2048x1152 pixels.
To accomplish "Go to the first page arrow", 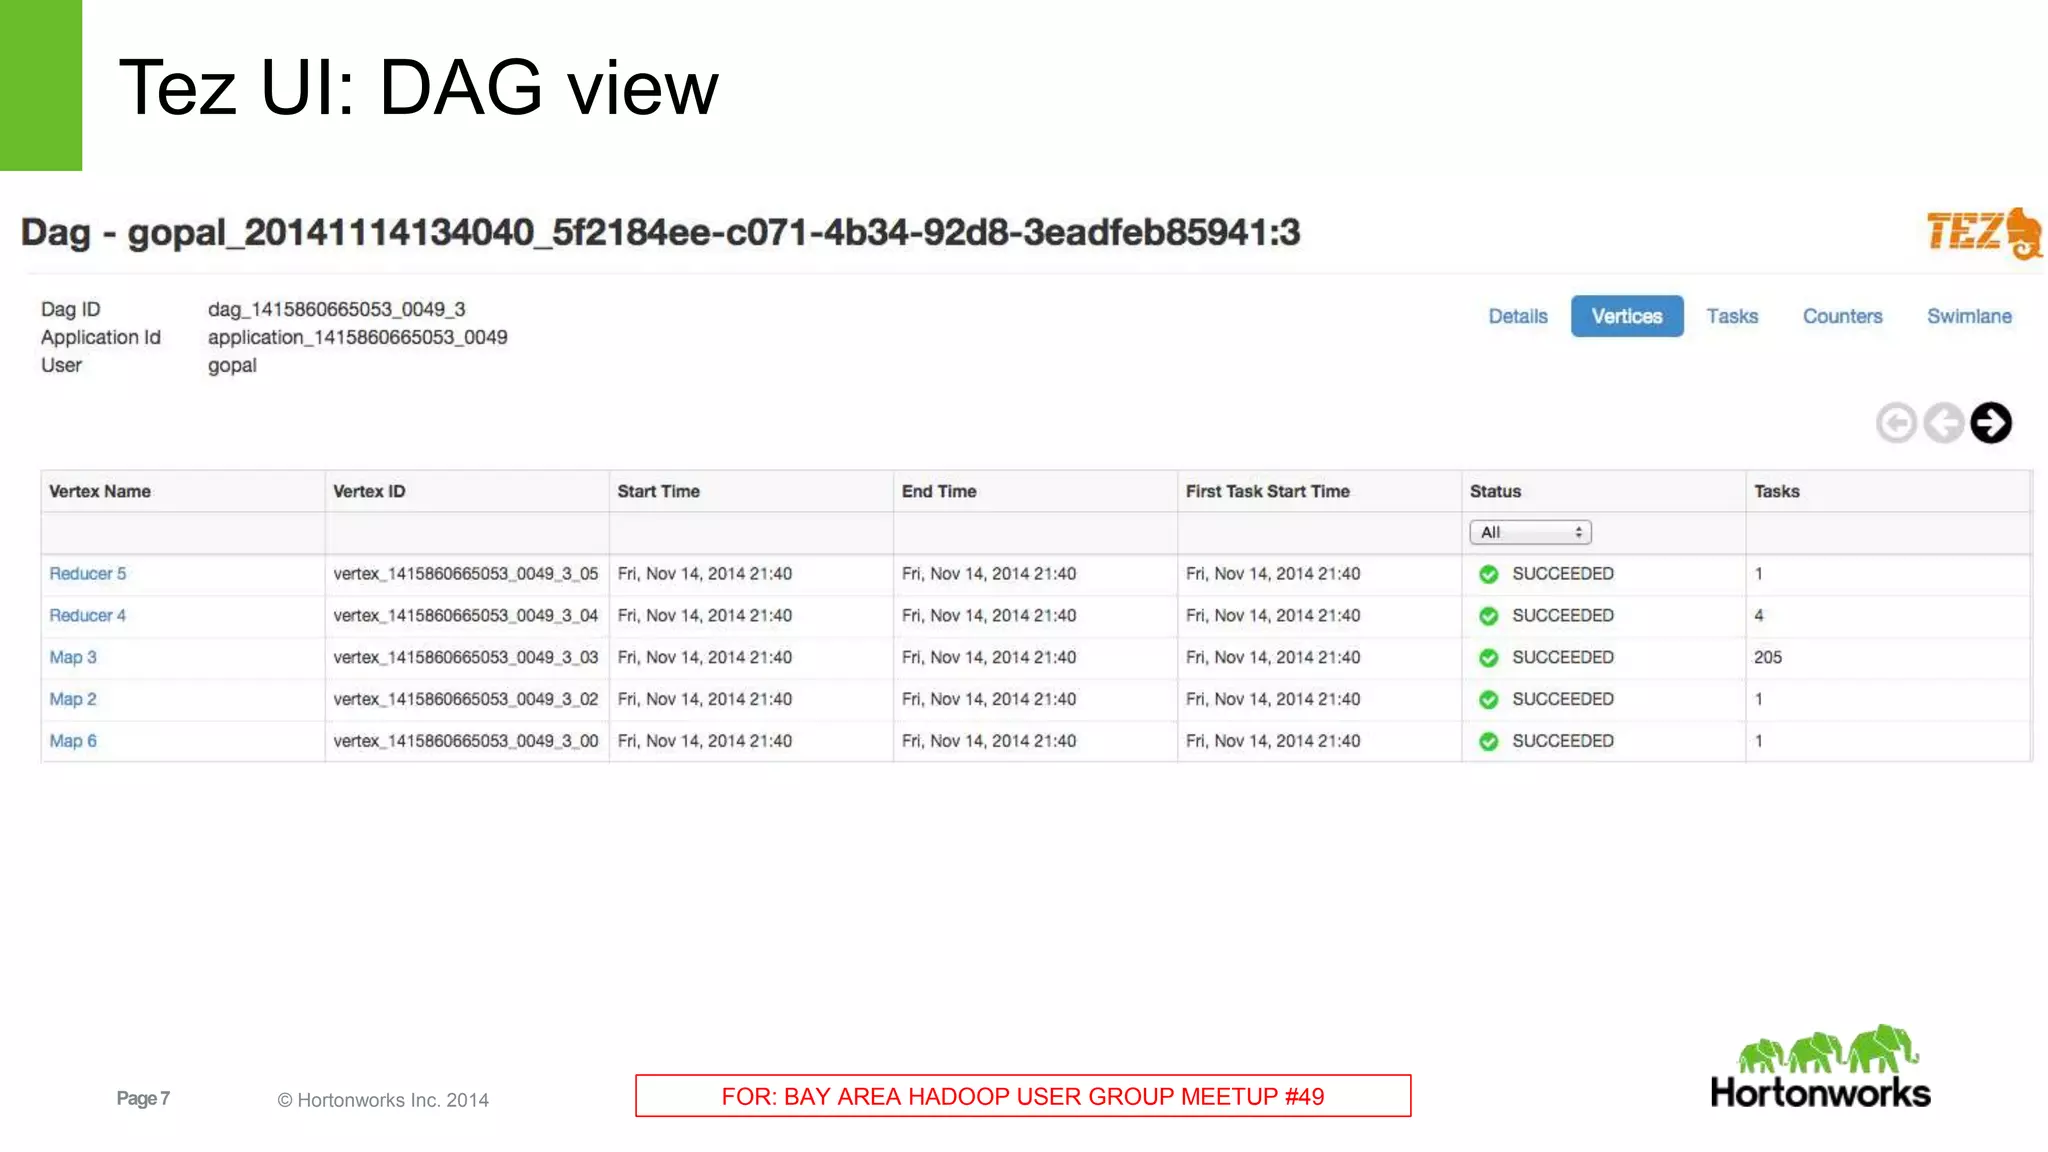I will coord(1896,423).
